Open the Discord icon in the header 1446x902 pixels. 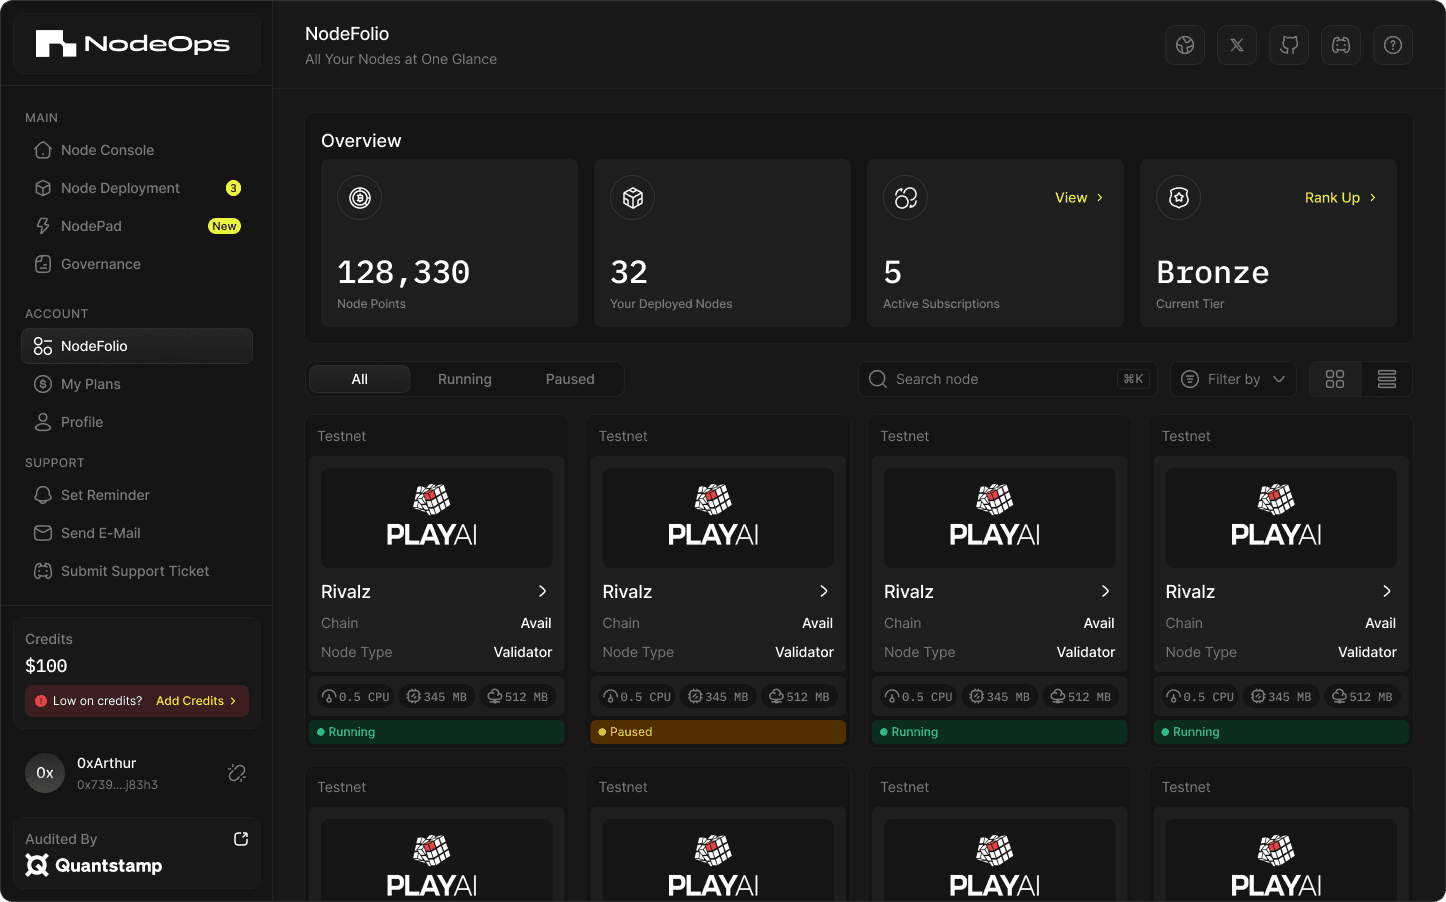pos(1341,45)
